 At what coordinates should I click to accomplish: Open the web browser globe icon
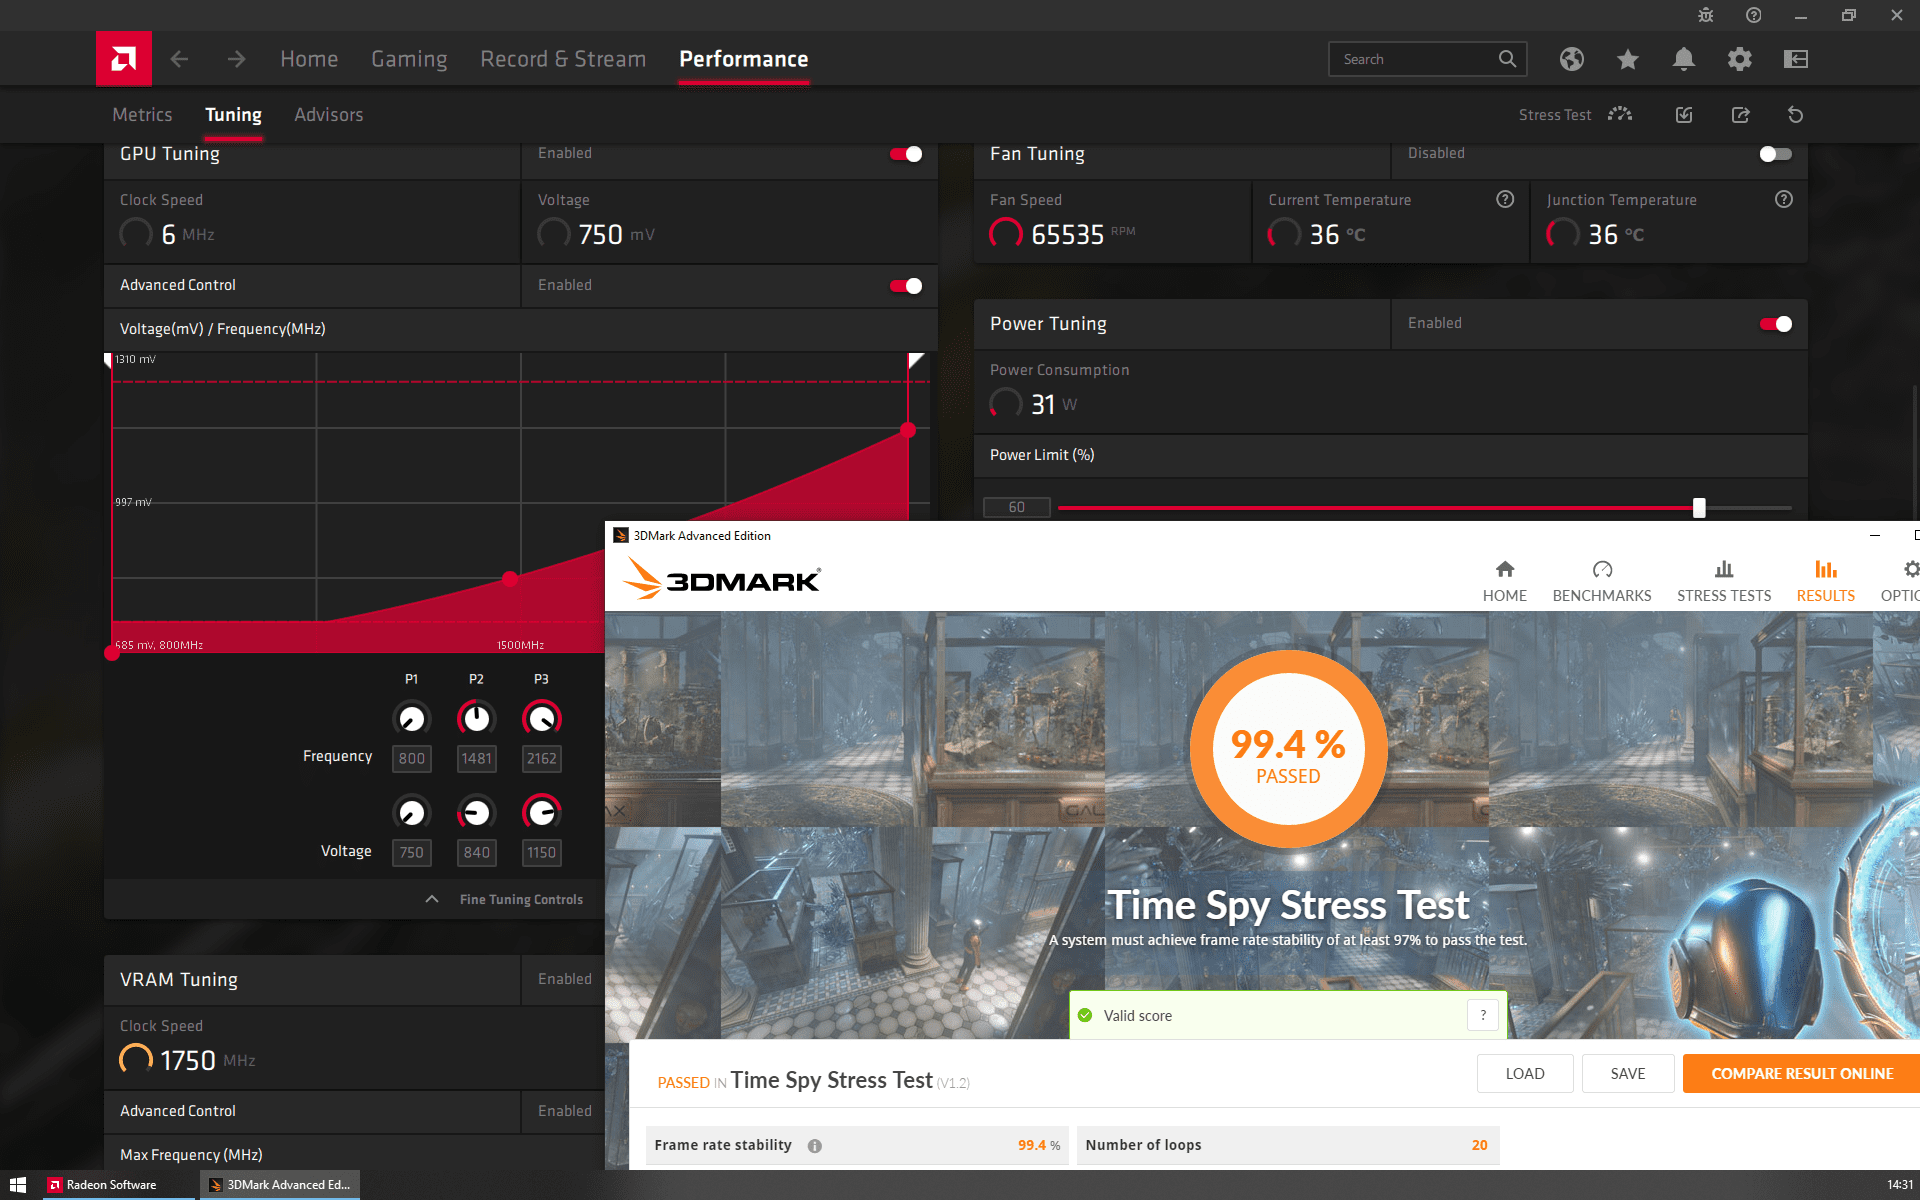click(1572, 59)
